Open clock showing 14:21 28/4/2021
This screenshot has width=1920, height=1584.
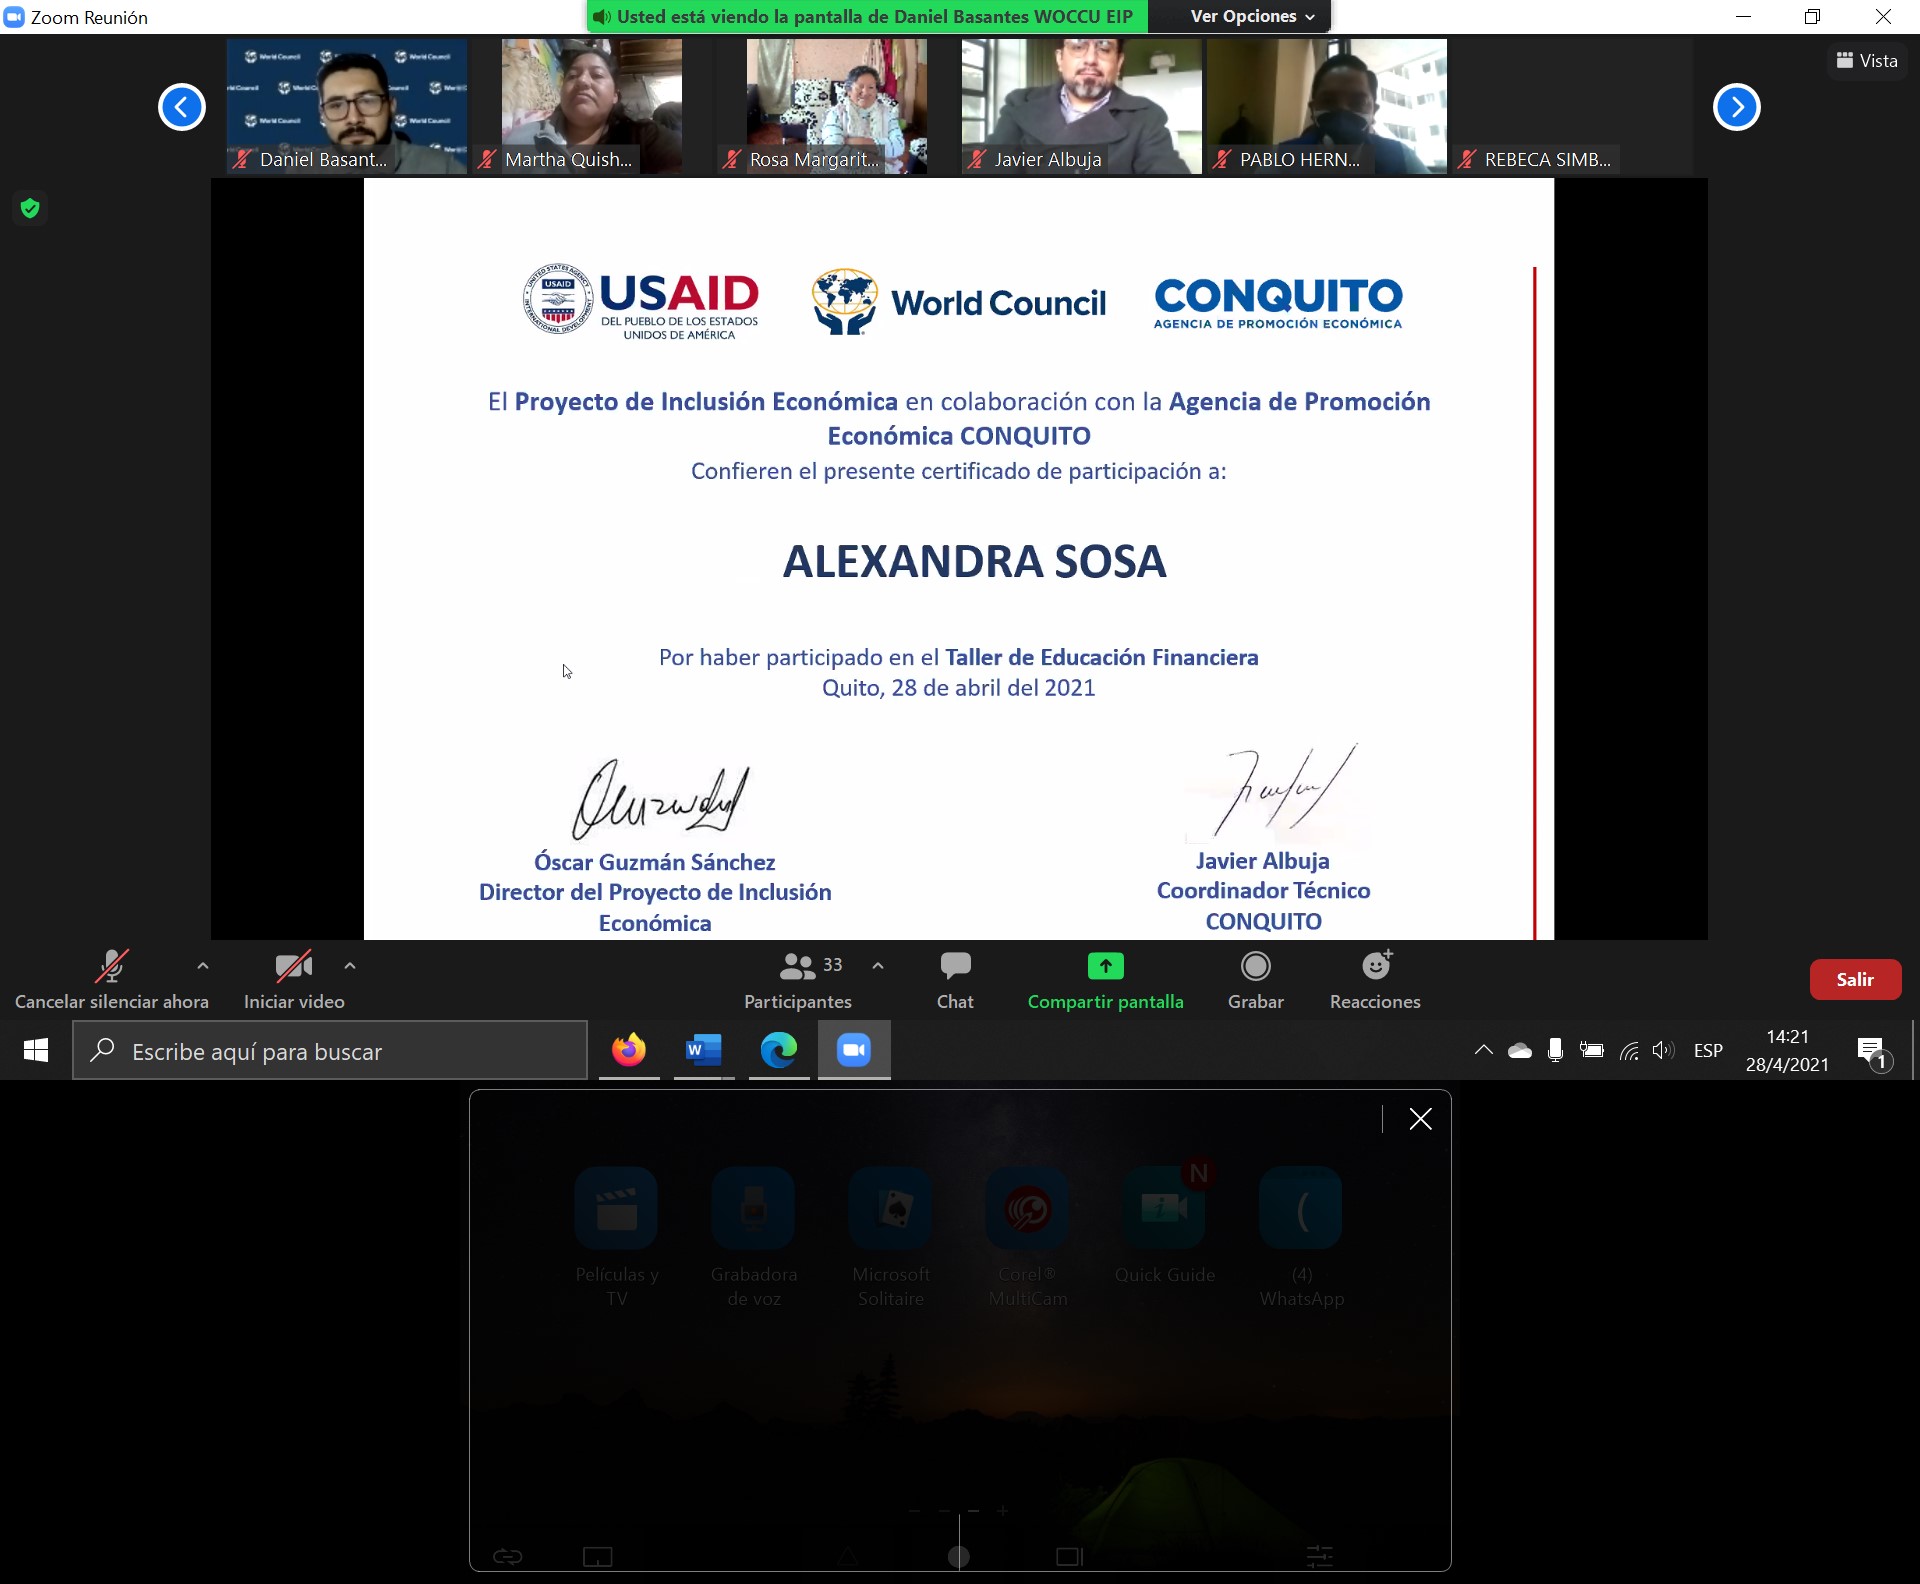1787,1050
